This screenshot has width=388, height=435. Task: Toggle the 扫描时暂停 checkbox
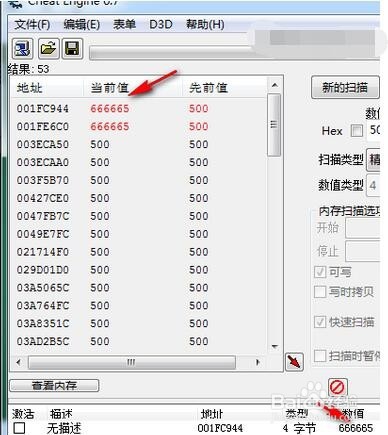(320, 356)
